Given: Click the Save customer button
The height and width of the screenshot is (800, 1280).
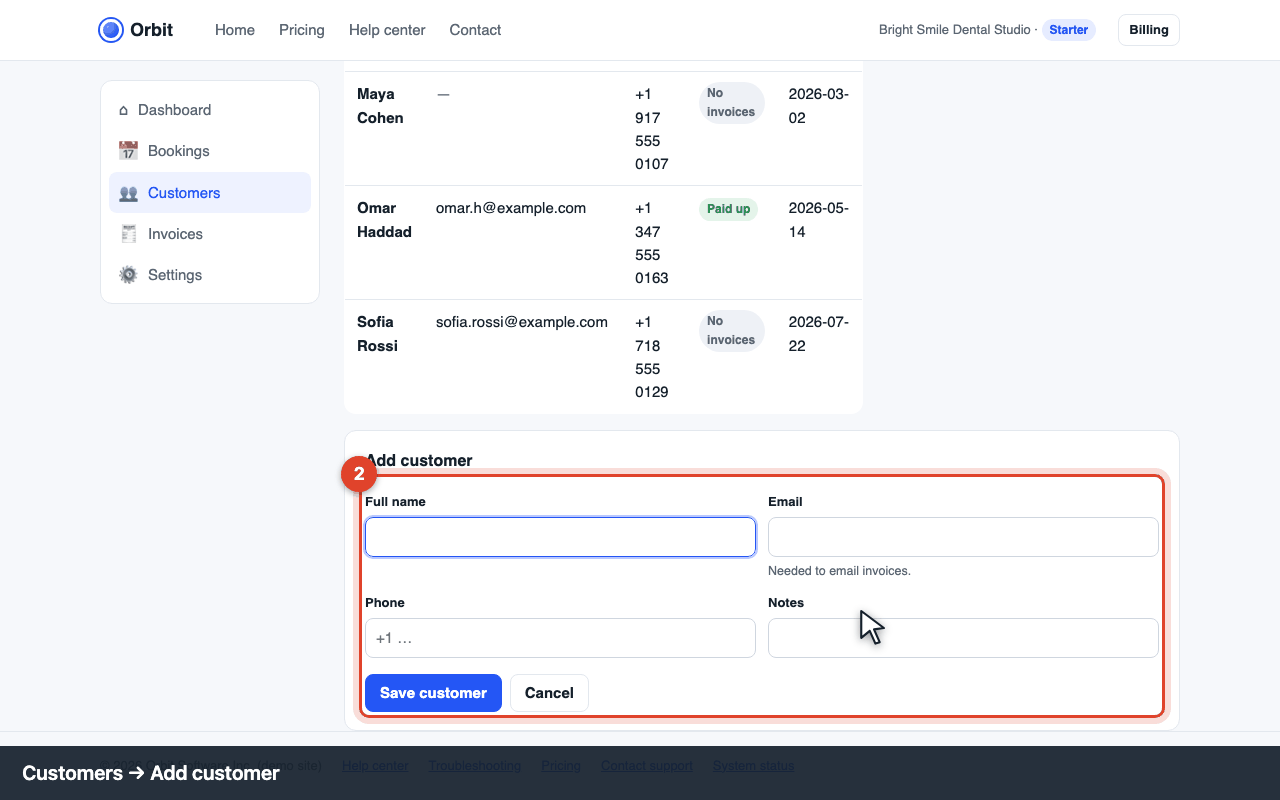Looking at the screenshot, I should pos(433,693).
